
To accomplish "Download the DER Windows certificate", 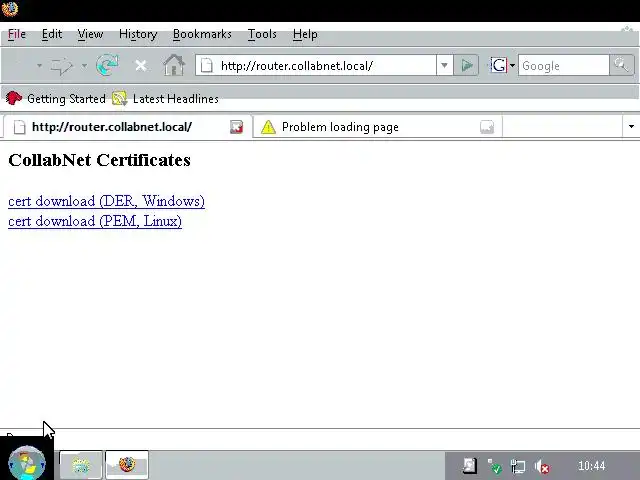I will (x=106, y=201).
